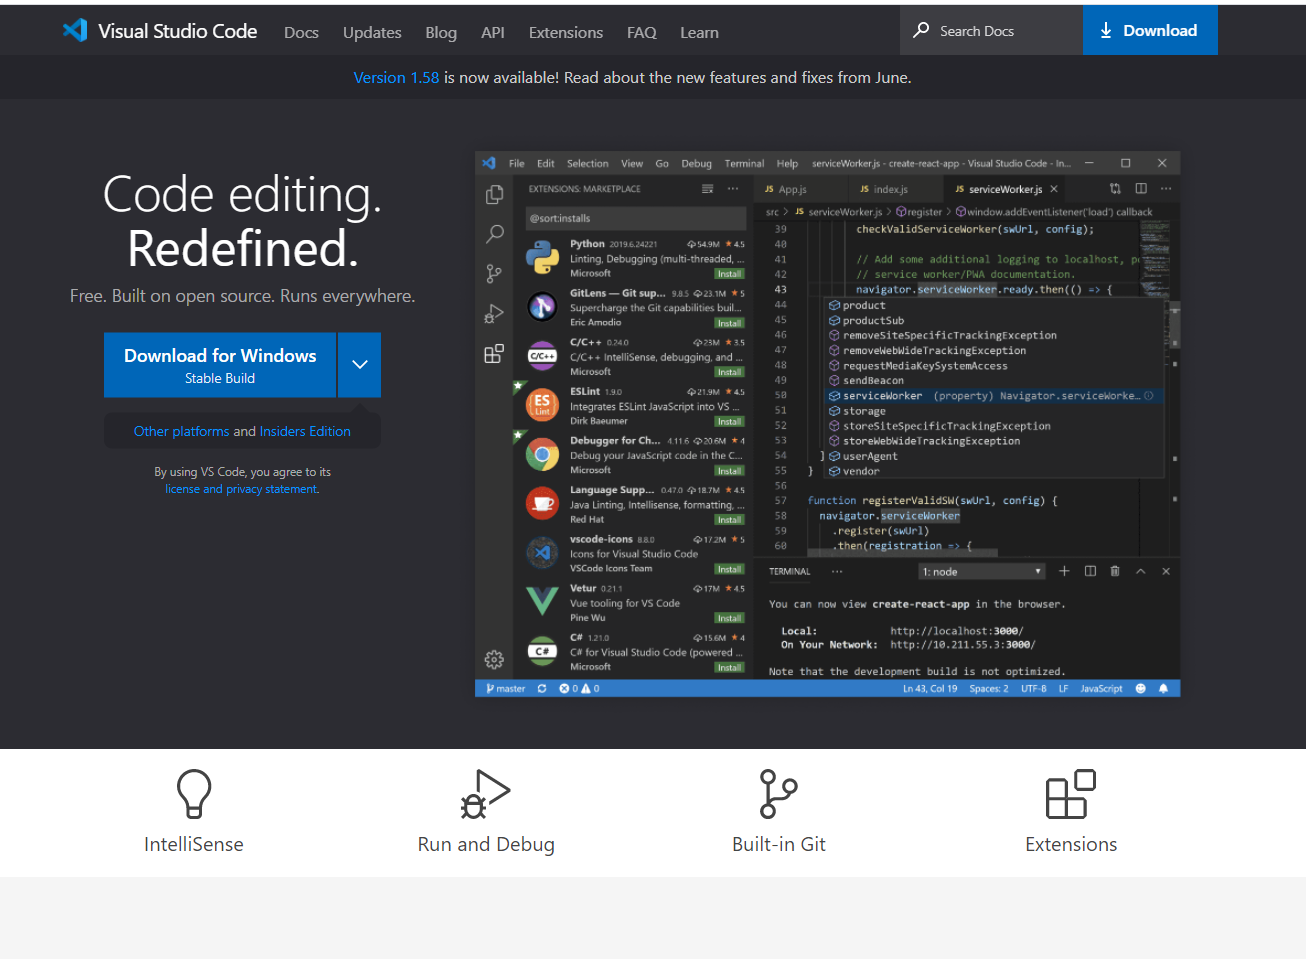Close the serviceWorker.js tab
Image resolution: width=1306 pixels, height=959 pixels.
1054,189
